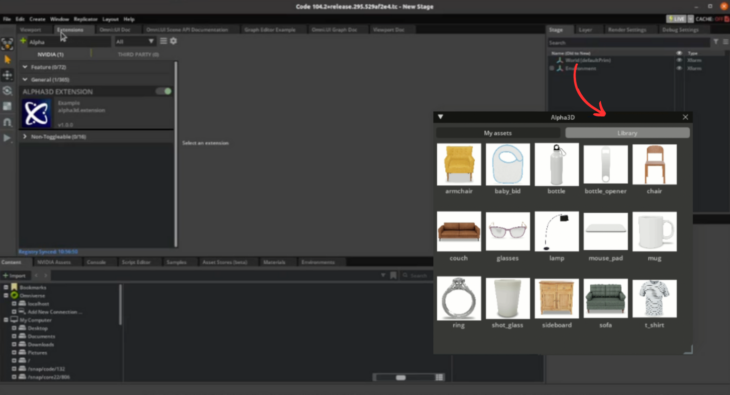Click the extensions list options hamburger icon
The image size is (730, 395).
(x=163, y=41)
